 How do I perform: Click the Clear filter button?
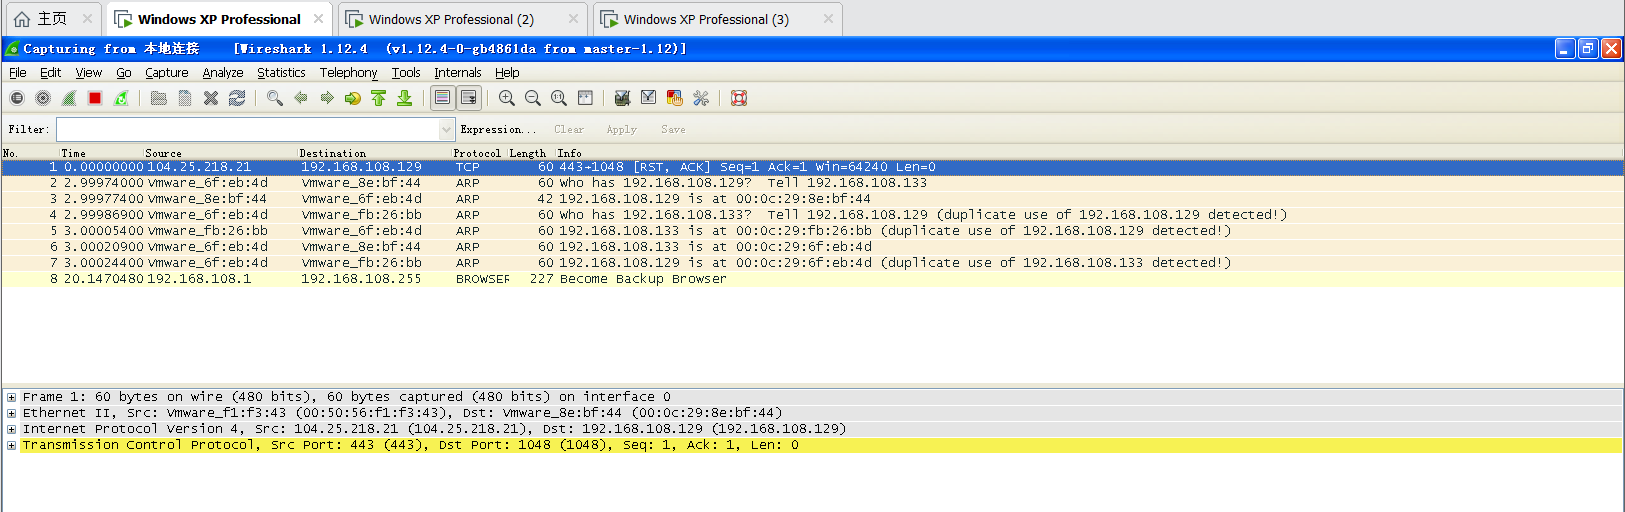[569, 129]
